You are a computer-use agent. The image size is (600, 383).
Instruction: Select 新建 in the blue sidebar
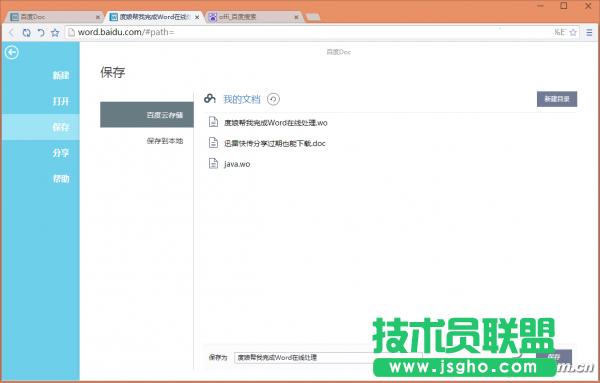tap(61, 75)
